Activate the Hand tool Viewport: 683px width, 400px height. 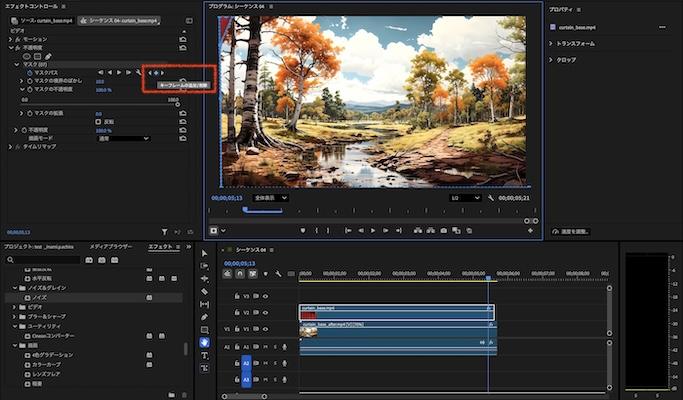click(204, 342)
